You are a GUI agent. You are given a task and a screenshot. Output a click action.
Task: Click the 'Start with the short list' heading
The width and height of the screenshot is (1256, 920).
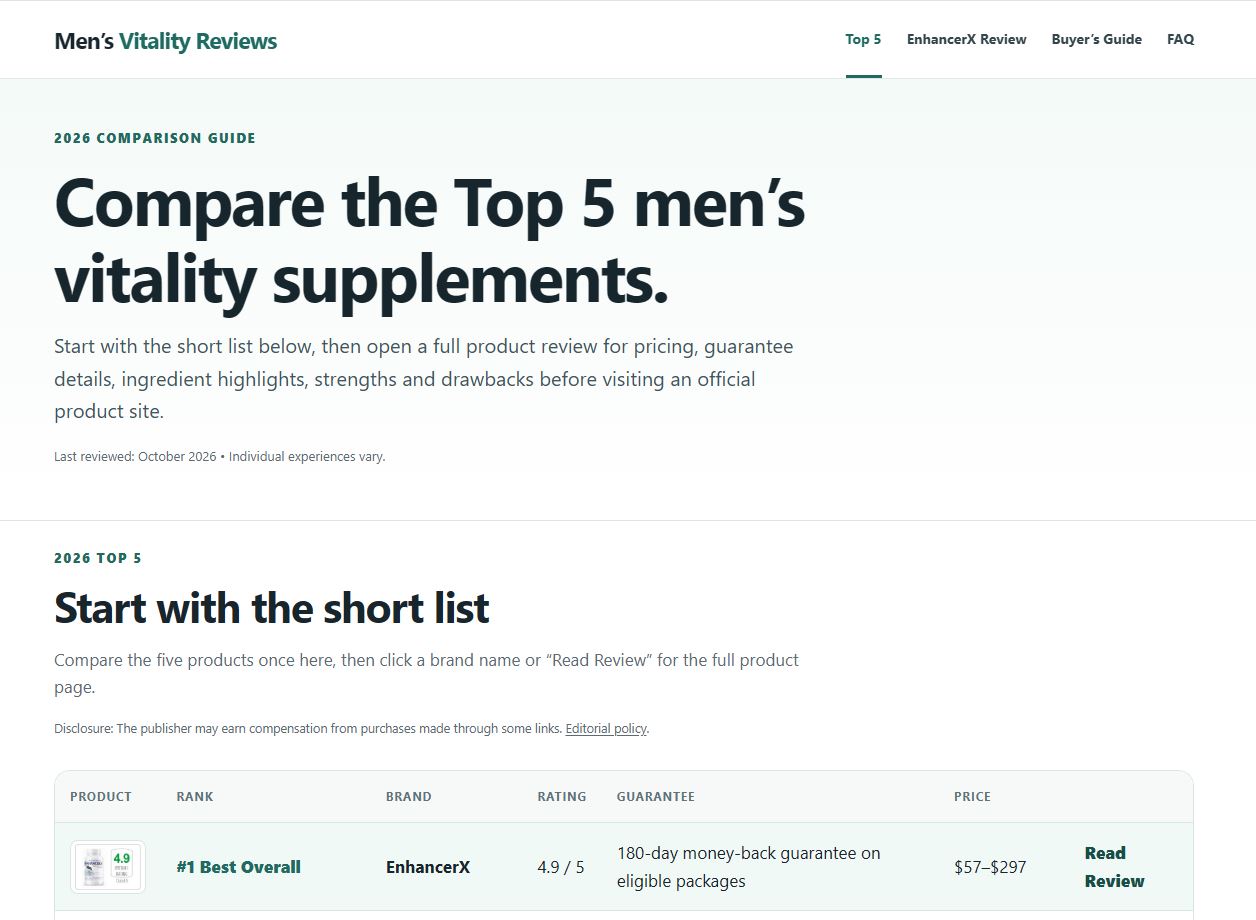click(x=272, y=608)
